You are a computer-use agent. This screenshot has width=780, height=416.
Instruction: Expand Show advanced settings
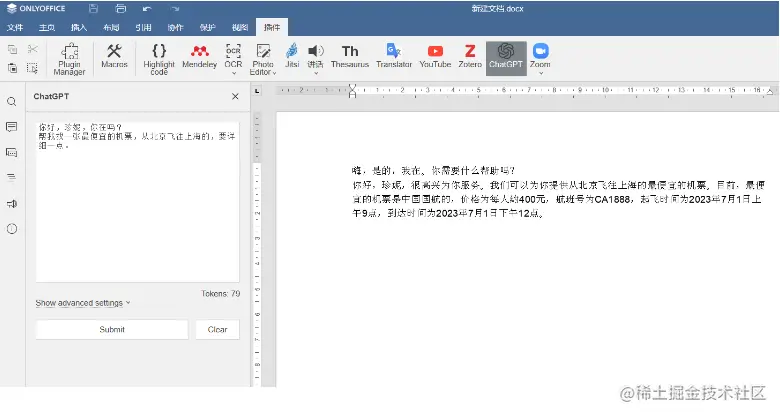point(83,303)
